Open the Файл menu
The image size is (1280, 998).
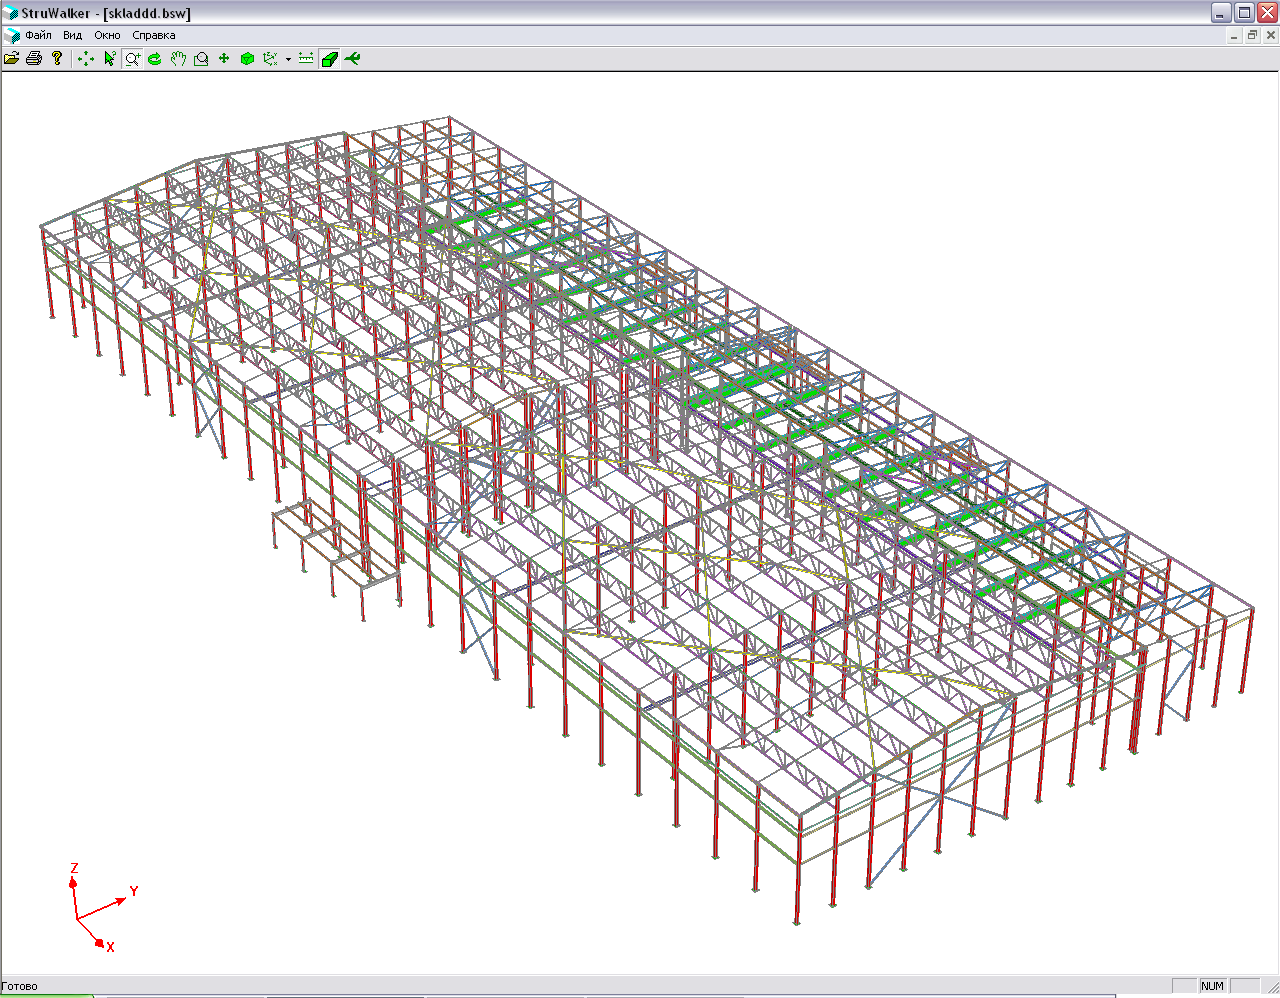[38, 35]
